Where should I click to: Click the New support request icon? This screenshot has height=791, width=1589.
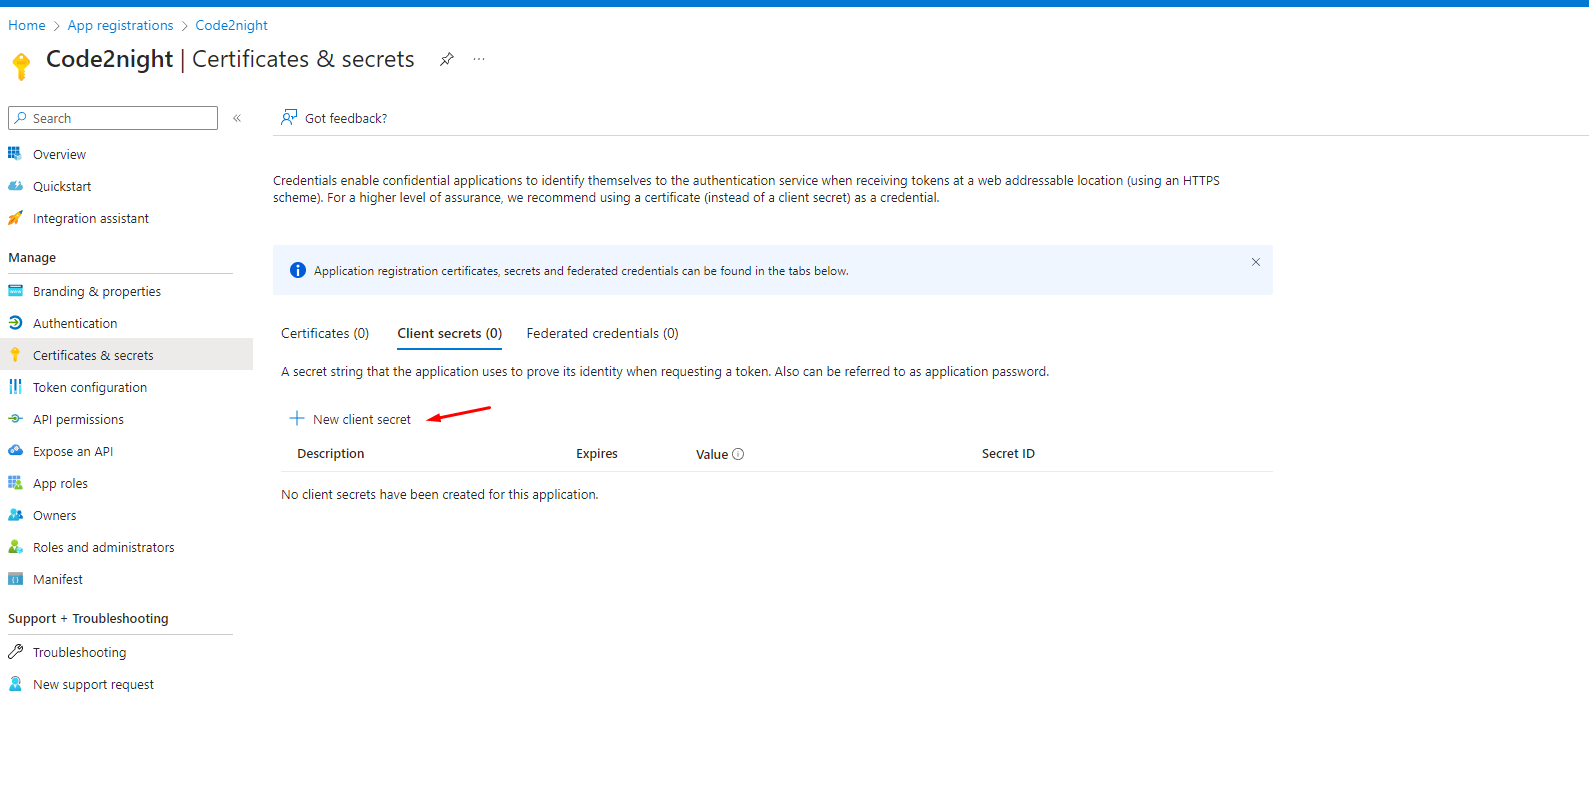15,684
